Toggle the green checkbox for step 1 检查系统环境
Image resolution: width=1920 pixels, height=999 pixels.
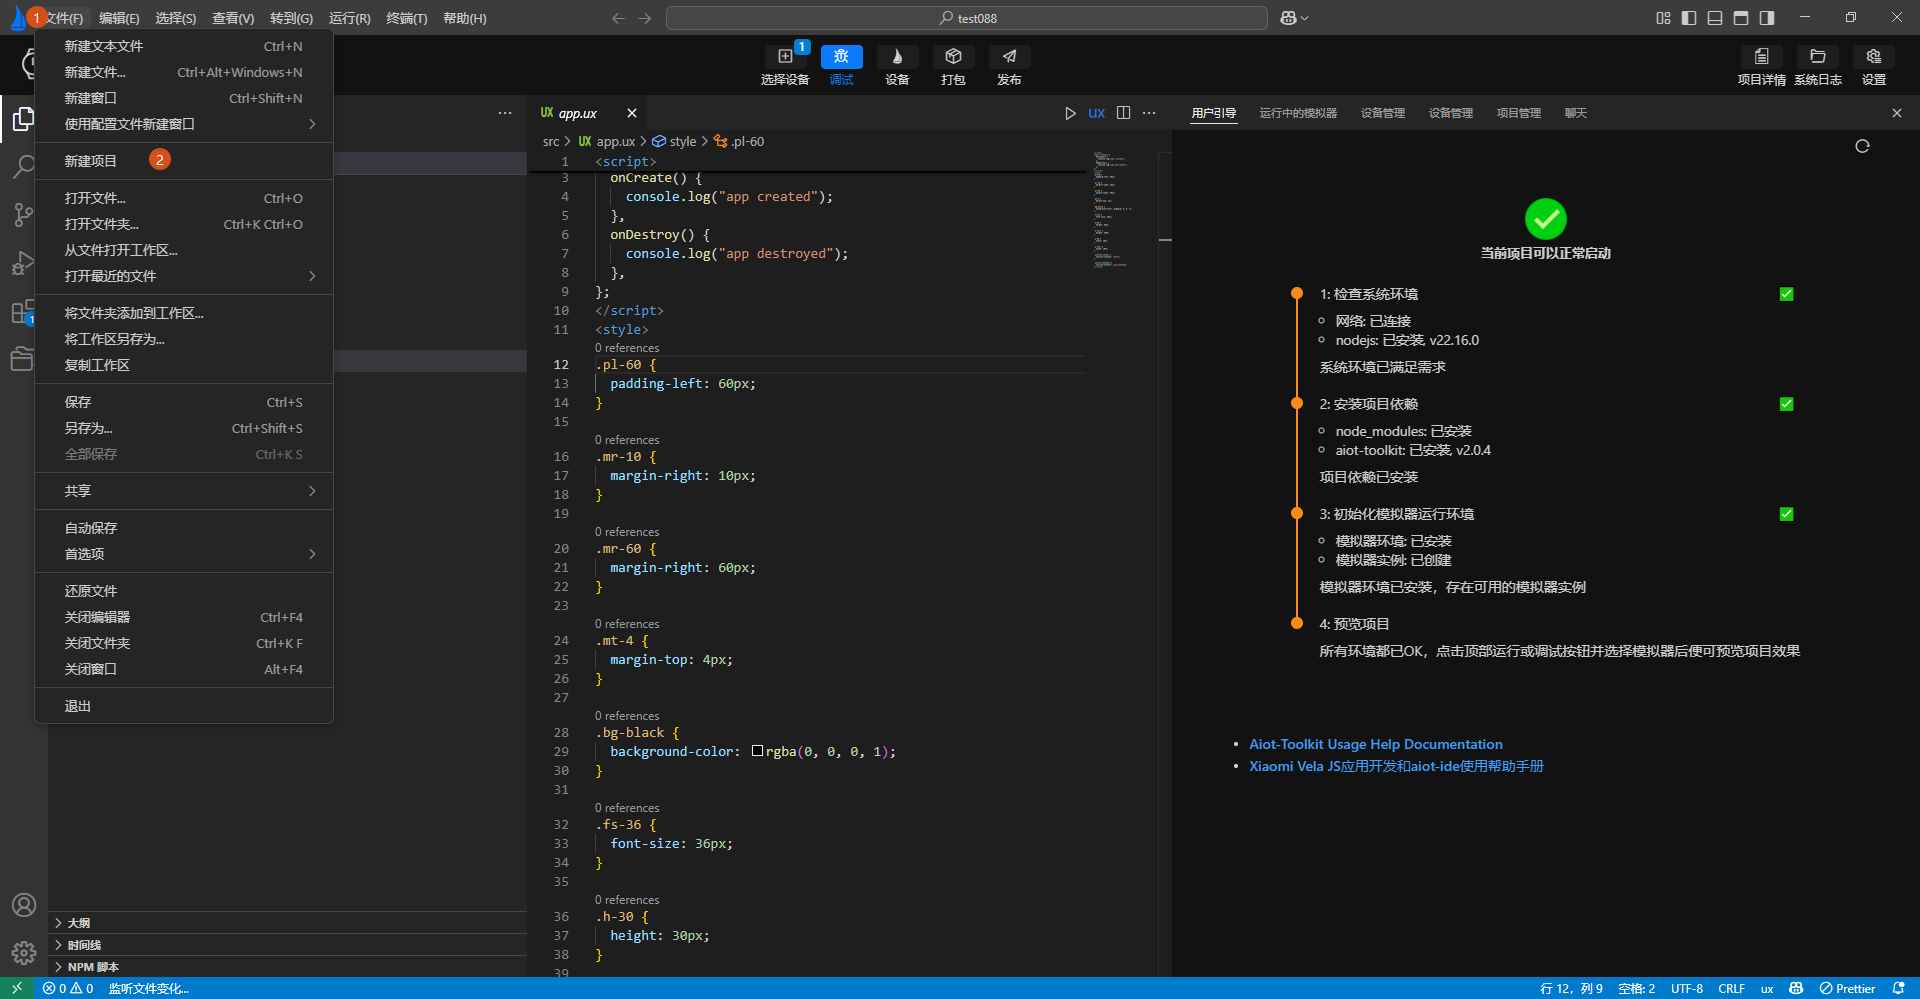1786,294
